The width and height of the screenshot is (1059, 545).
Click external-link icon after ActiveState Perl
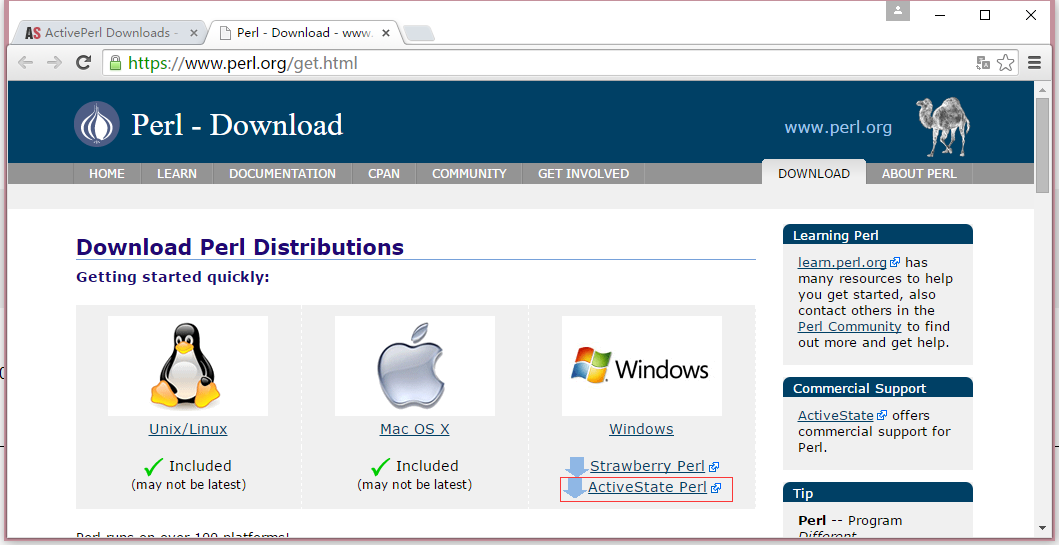coord(716,488)
